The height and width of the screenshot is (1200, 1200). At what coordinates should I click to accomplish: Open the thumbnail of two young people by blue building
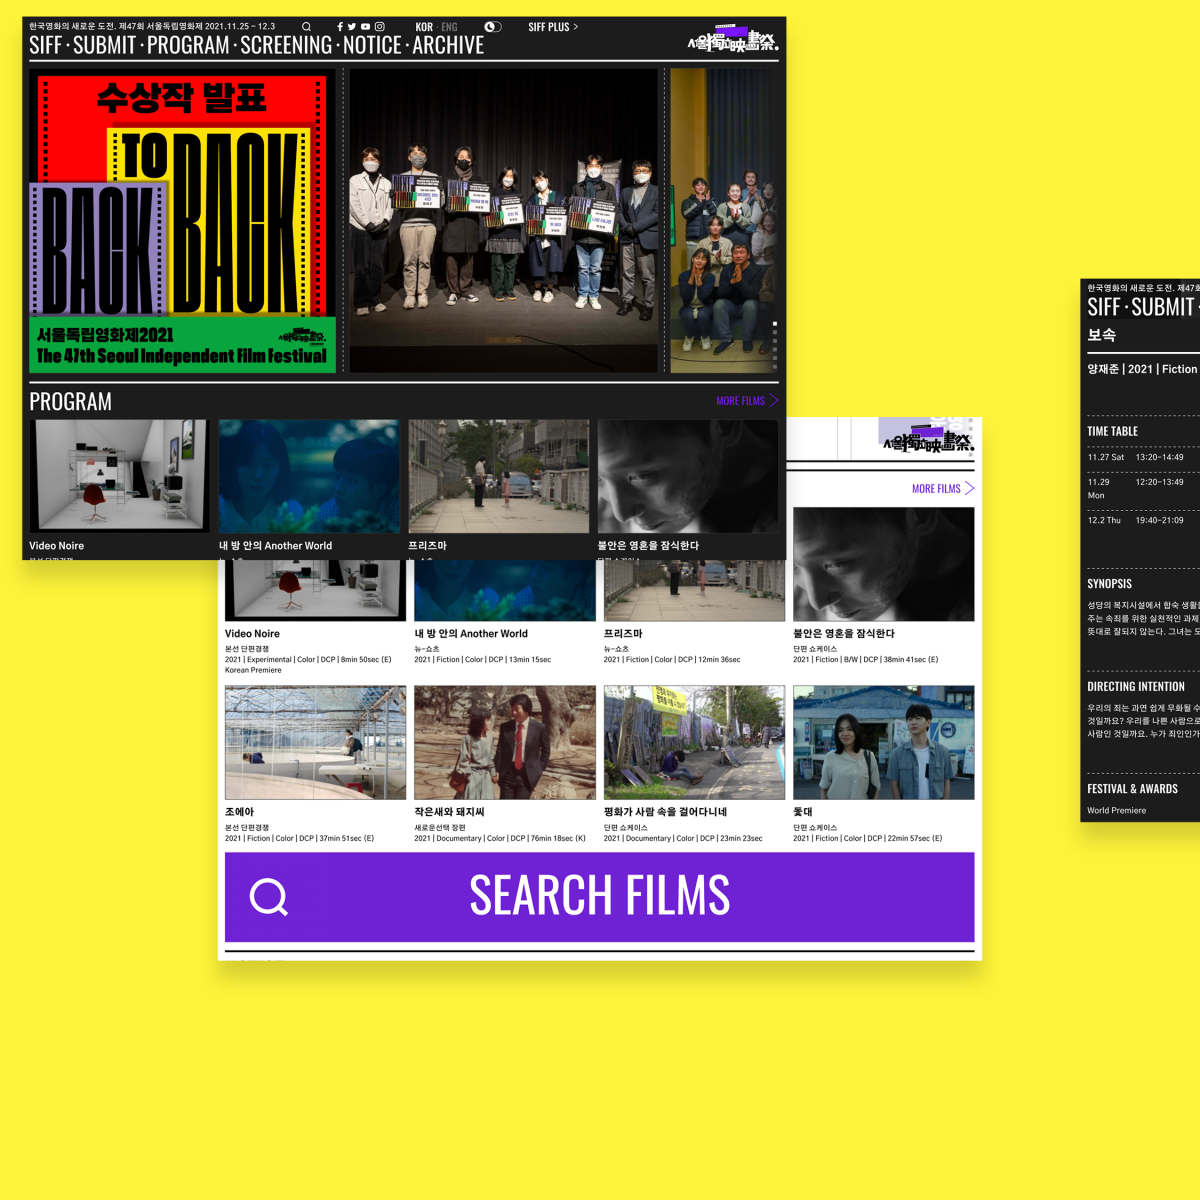(x=884, y=743)
